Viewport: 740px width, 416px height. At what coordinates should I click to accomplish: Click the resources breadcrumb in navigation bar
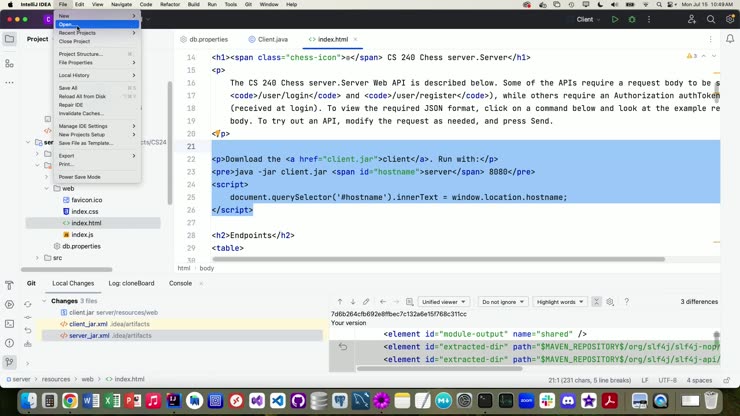point(56,379)
